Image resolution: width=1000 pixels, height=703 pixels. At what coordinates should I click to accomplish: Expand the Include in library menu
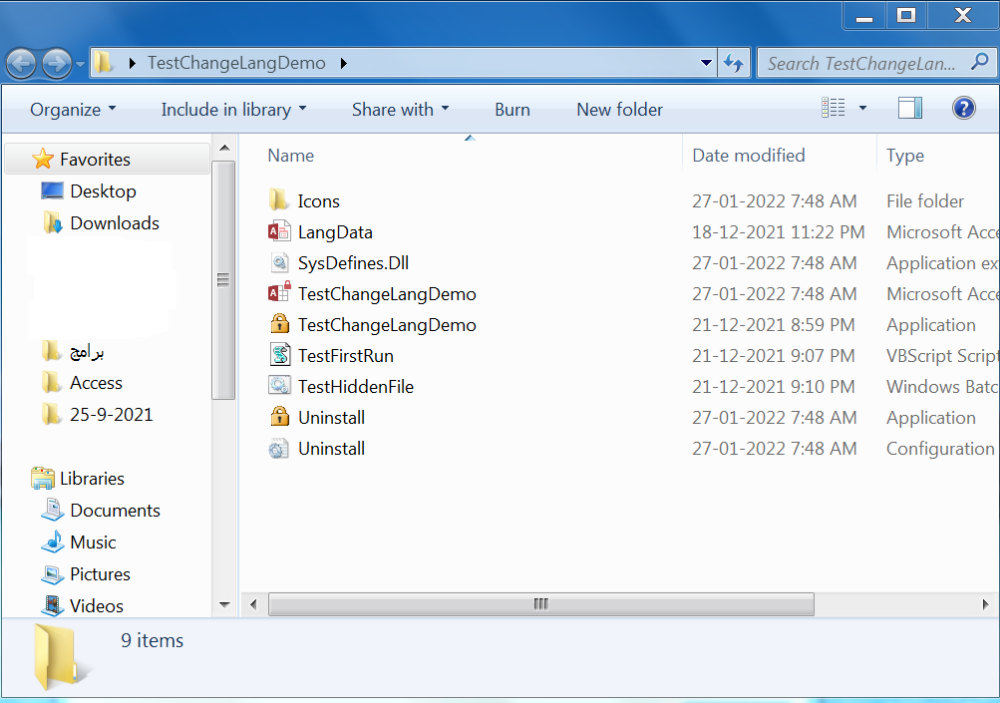pos(233,110)
